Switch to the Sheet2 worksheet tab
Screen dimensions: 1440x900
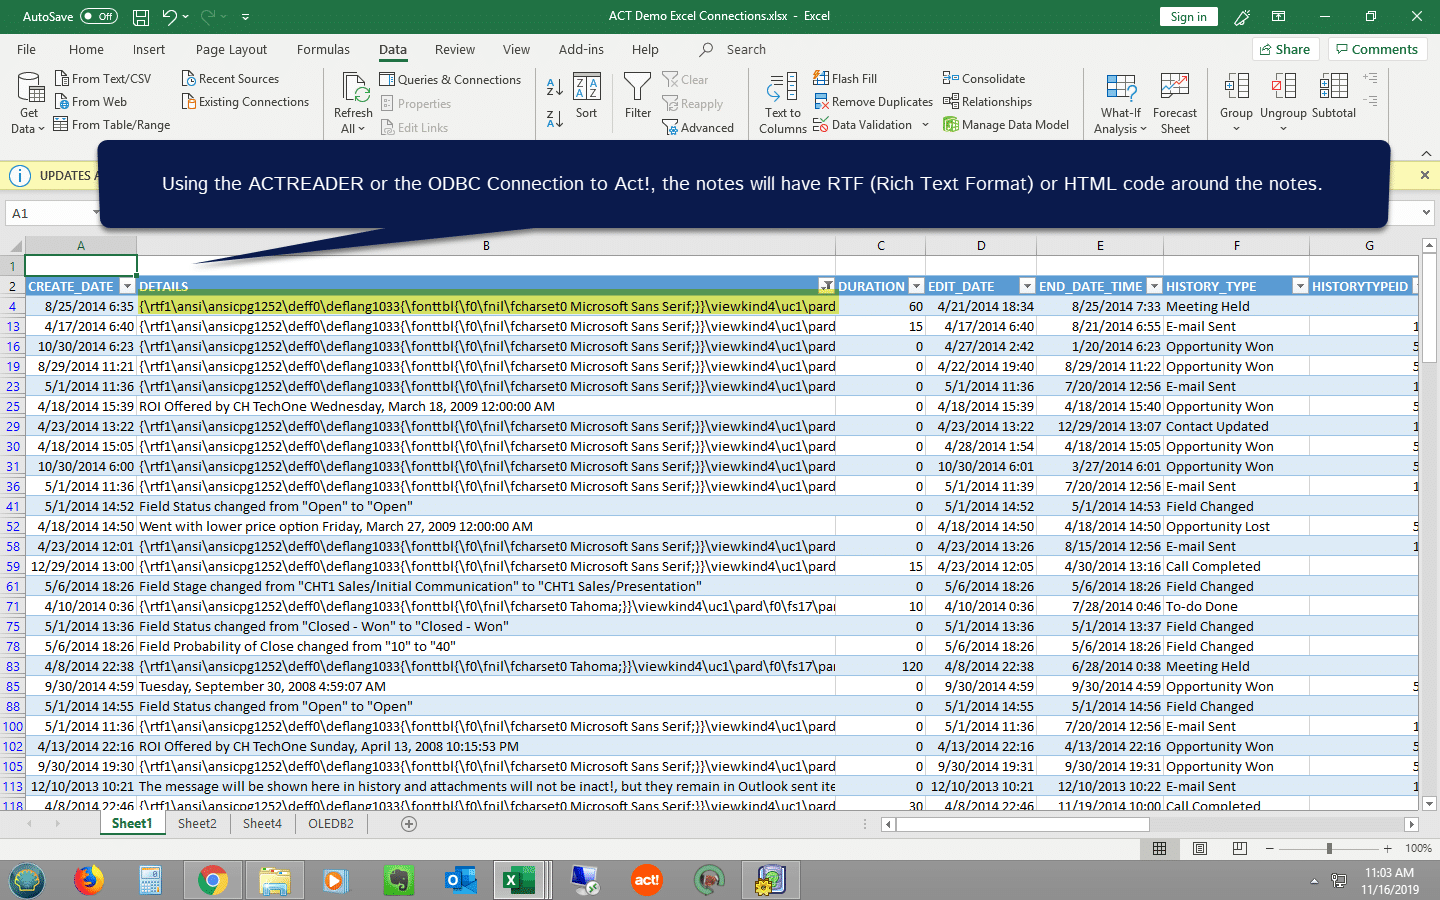click(197, 824)
